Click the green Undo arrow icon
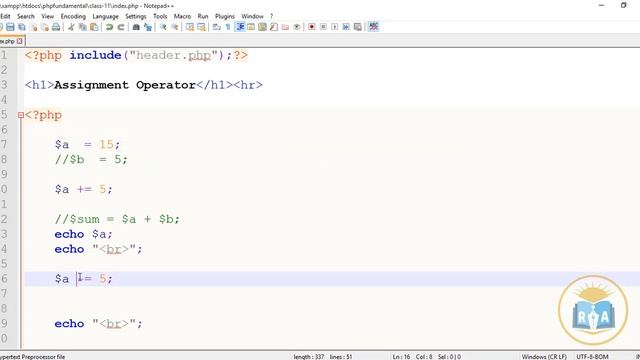The image size is (640, 360). [x=109, y=27]
